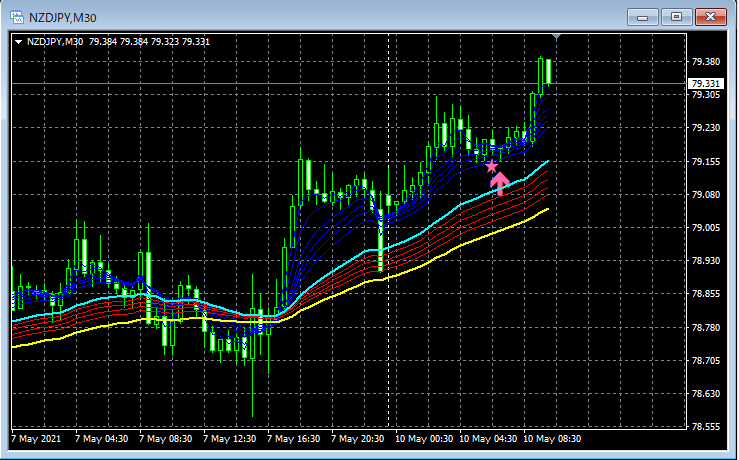
Task: Click the right end of the yellow moving average
Action: (x=547, y=209)
